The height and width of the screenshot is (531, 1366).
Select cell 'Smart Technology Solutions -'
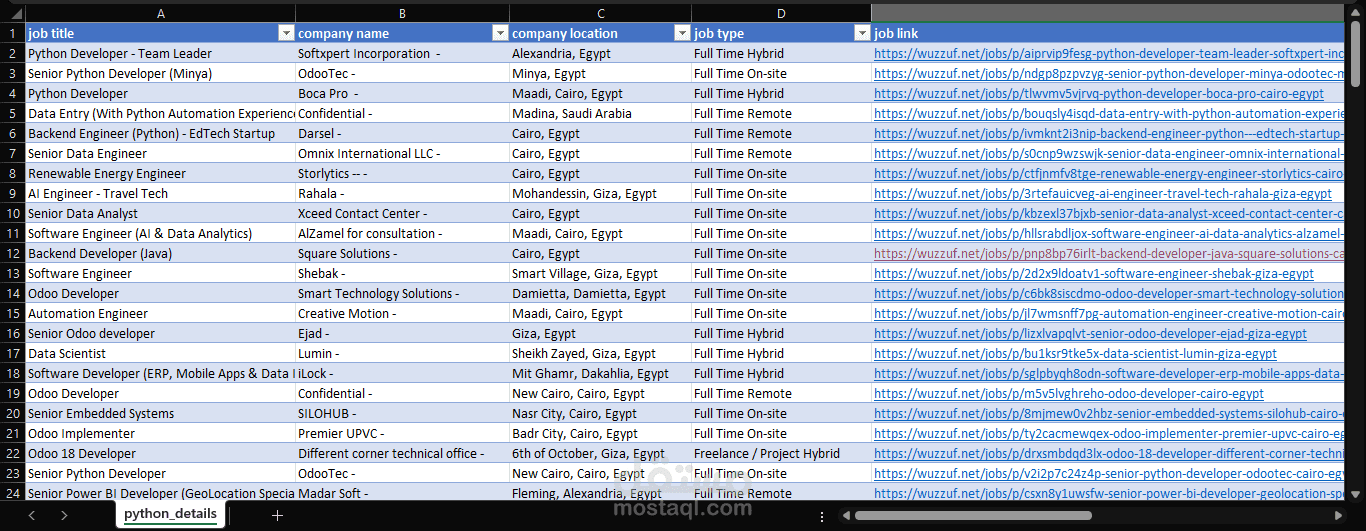(402, 293)
